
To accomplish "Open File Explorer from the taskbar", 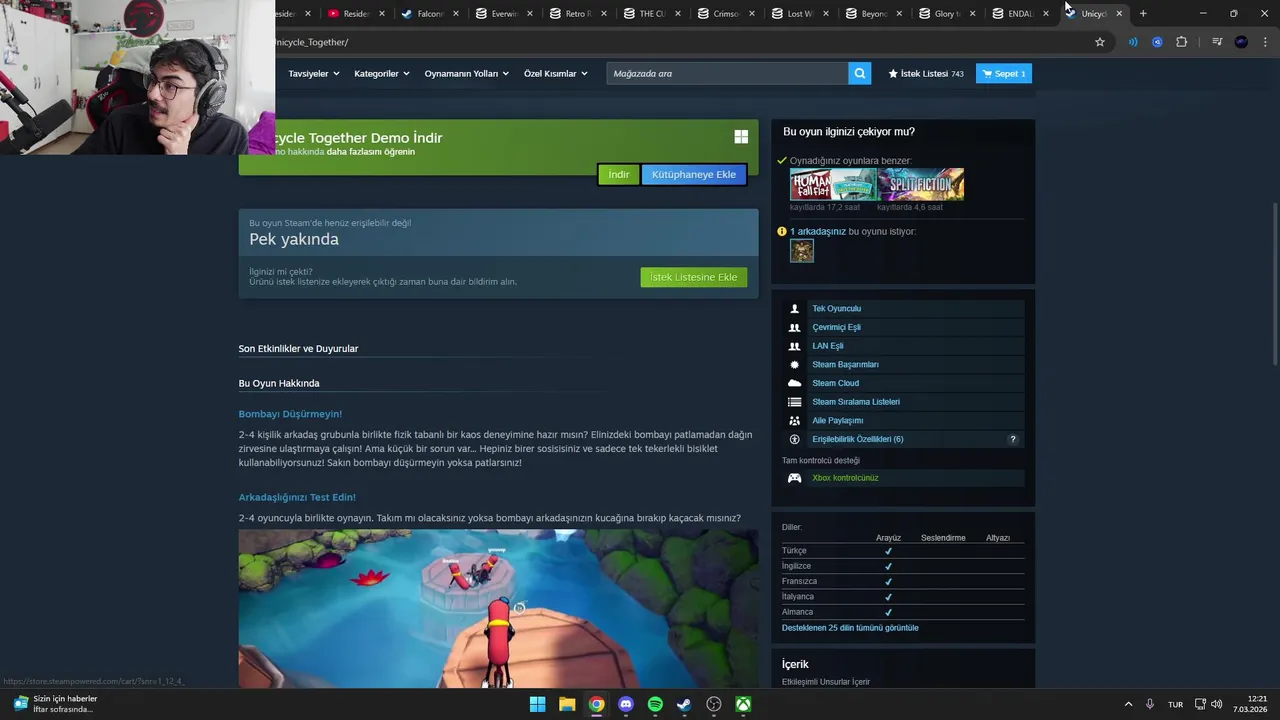I will click(x=567, y=704).
